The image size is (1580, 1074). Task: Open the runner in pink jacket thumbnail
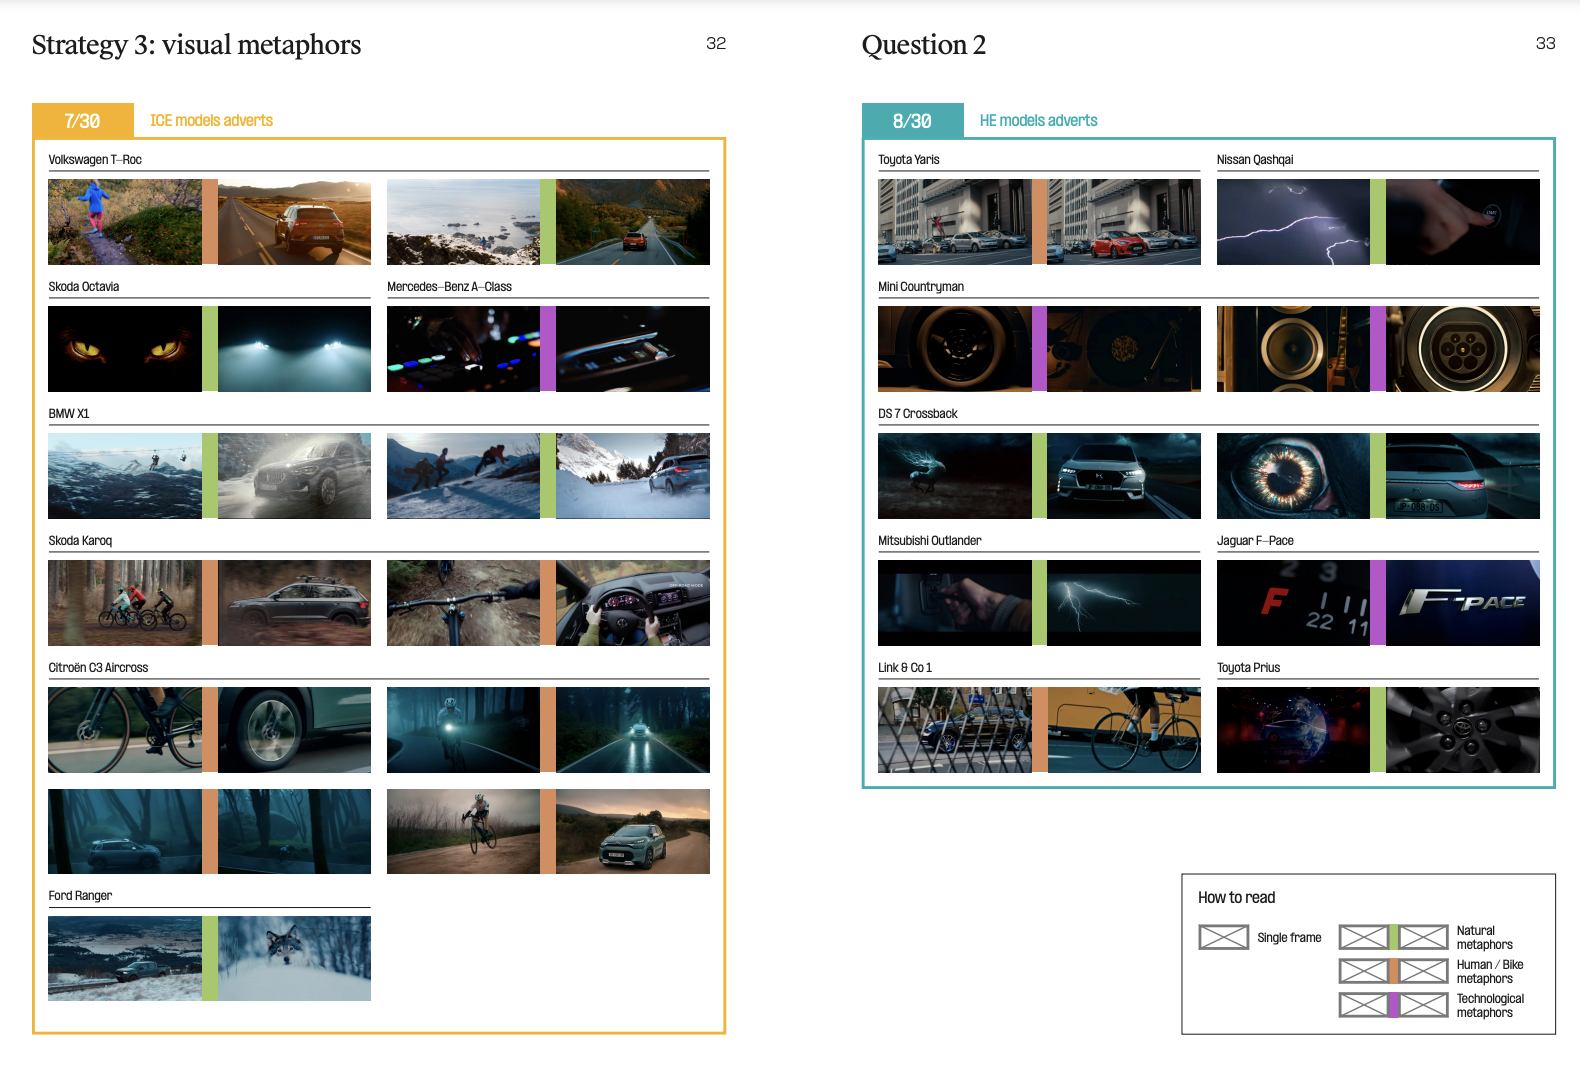click(125, 222)
